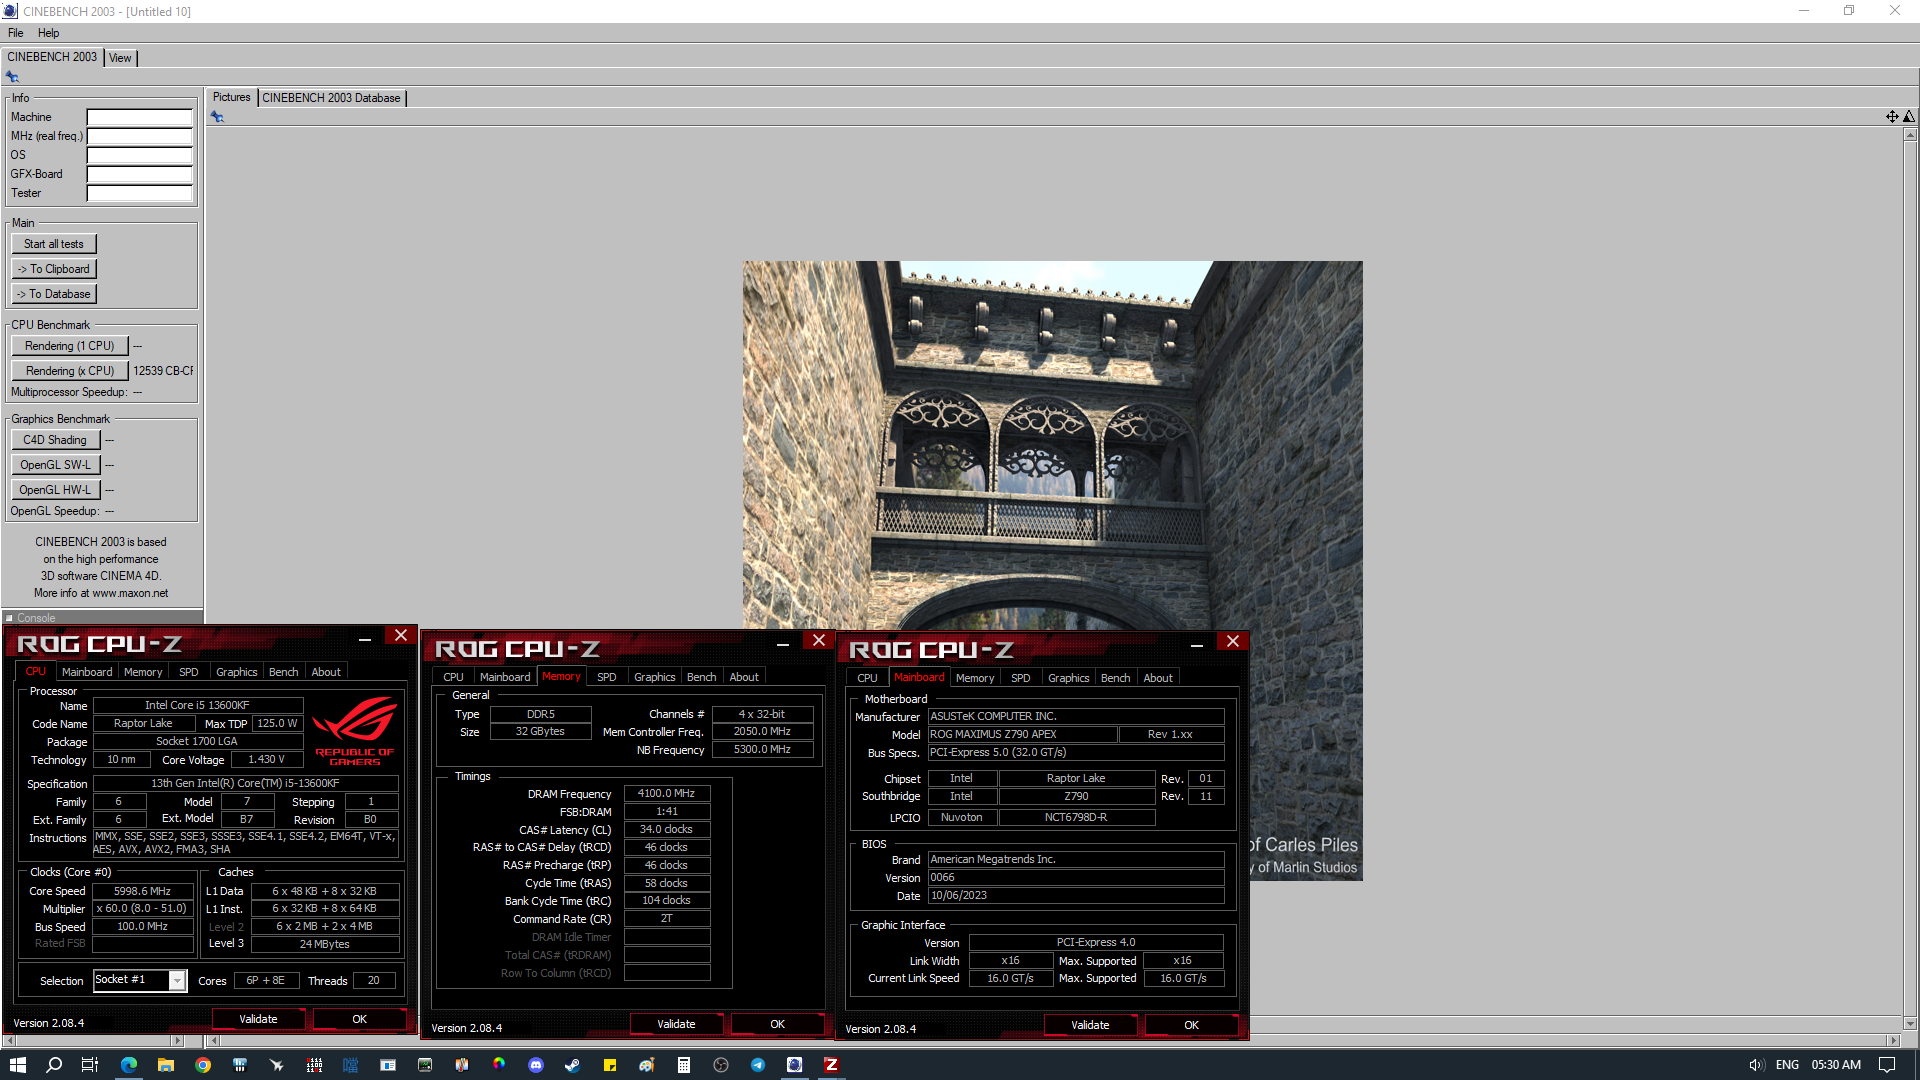Click Validate in CPU-Z CPU window
The image size is (1920, 1080).
point(259,1019)
